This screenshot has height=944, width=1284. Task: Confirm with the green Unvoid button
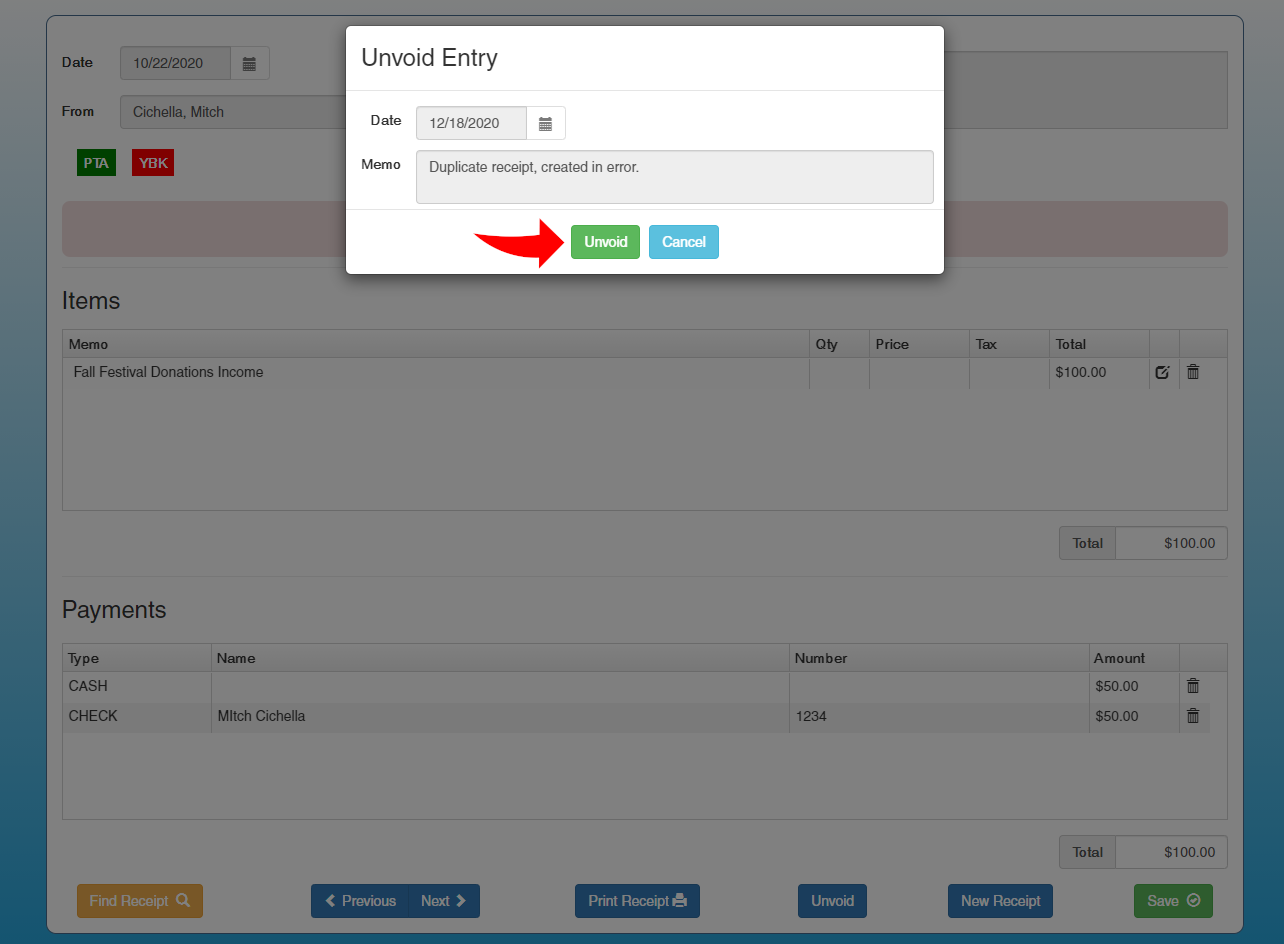pyautogui.click(x=605, y=242)
